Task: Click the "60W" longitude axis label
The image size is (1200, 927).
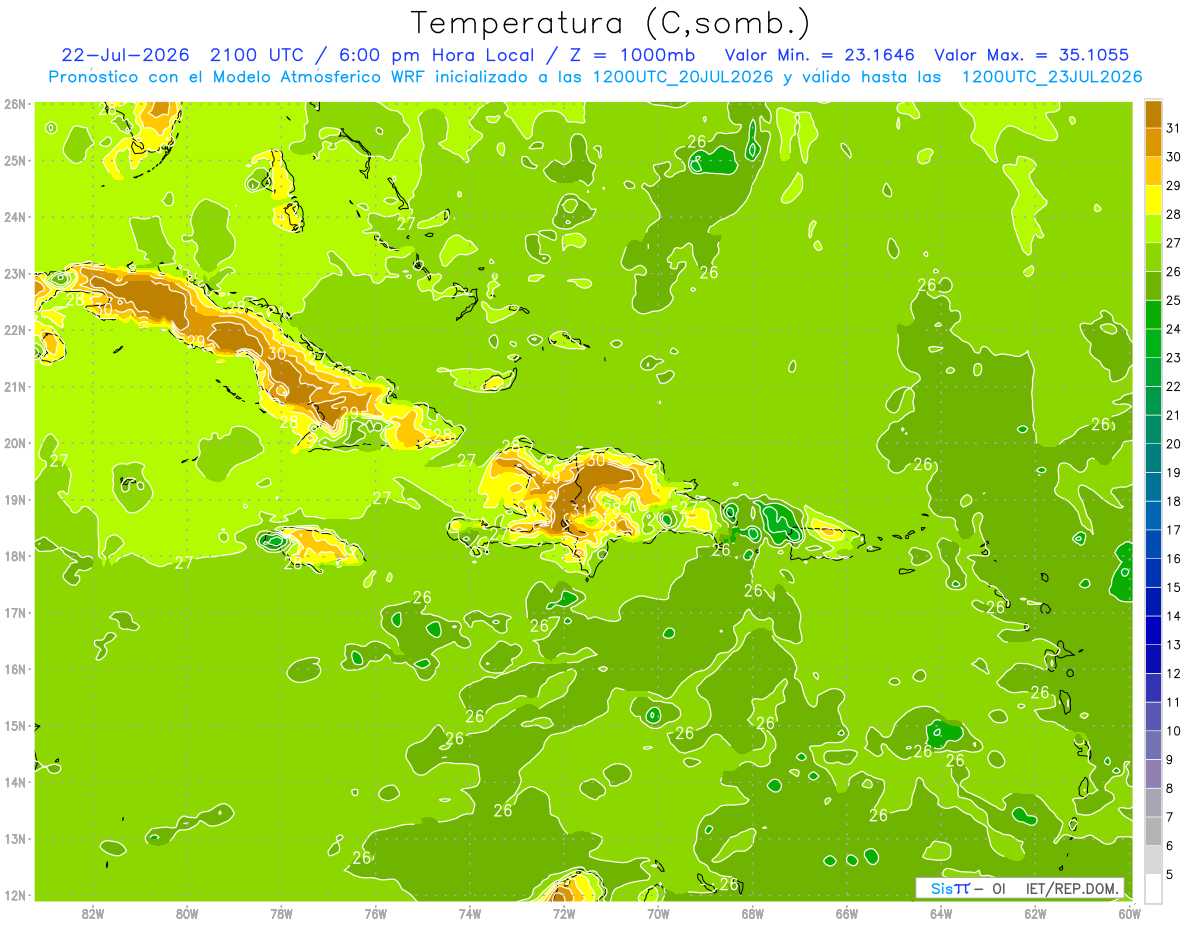Action: (1130, 912)
